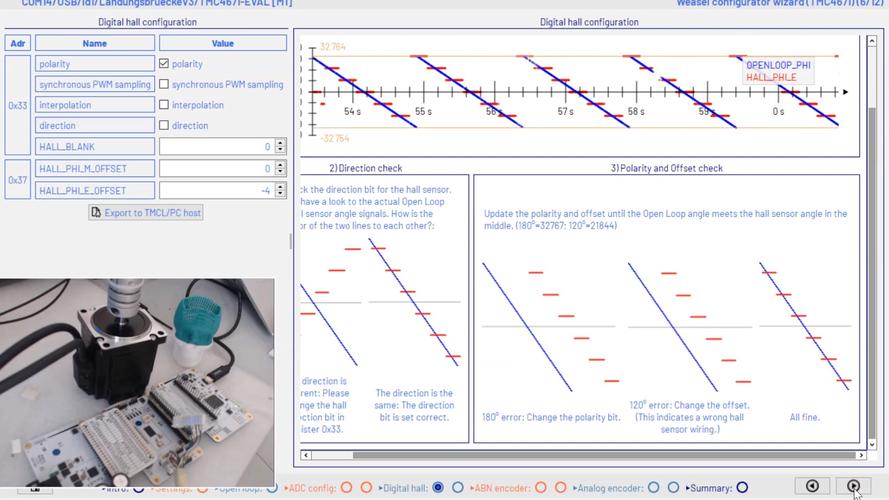Click the Digital hall step label
This screenshot has width=889, height=500.
click(404, 488)
